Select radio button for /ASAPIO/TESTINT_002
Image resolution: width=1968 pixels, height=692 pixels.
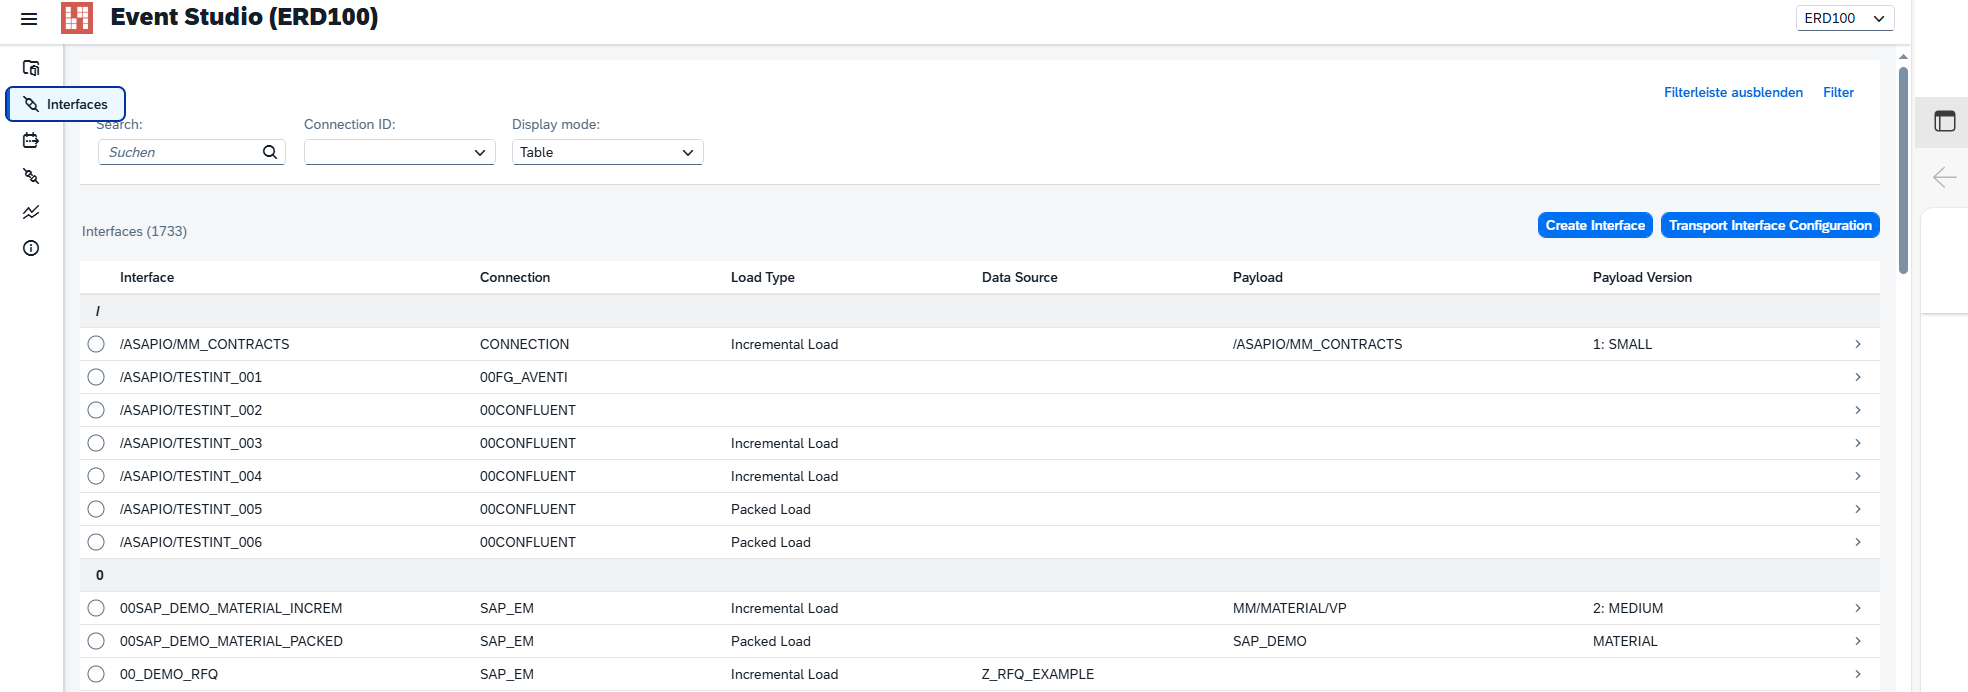96,410
